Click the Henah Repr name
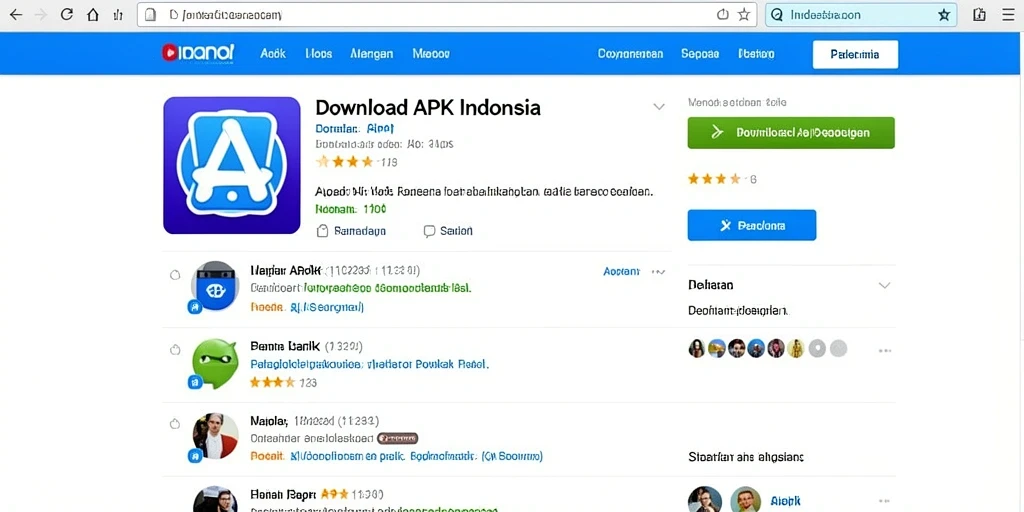The width and height of the screenshot is (1024, 512). [x=283, y=494]
